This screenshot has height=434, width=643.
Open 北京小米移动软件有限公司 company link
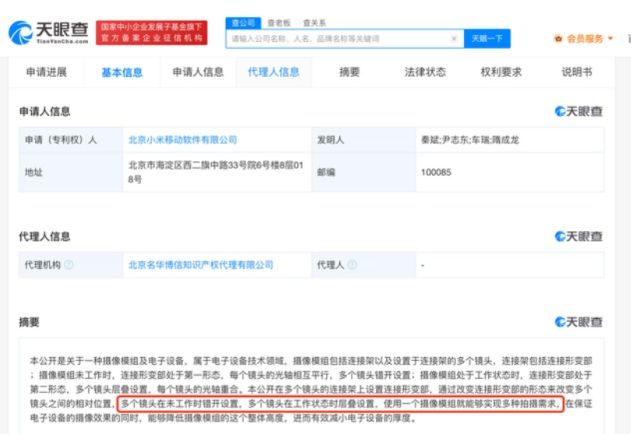[x=182, y=140]
